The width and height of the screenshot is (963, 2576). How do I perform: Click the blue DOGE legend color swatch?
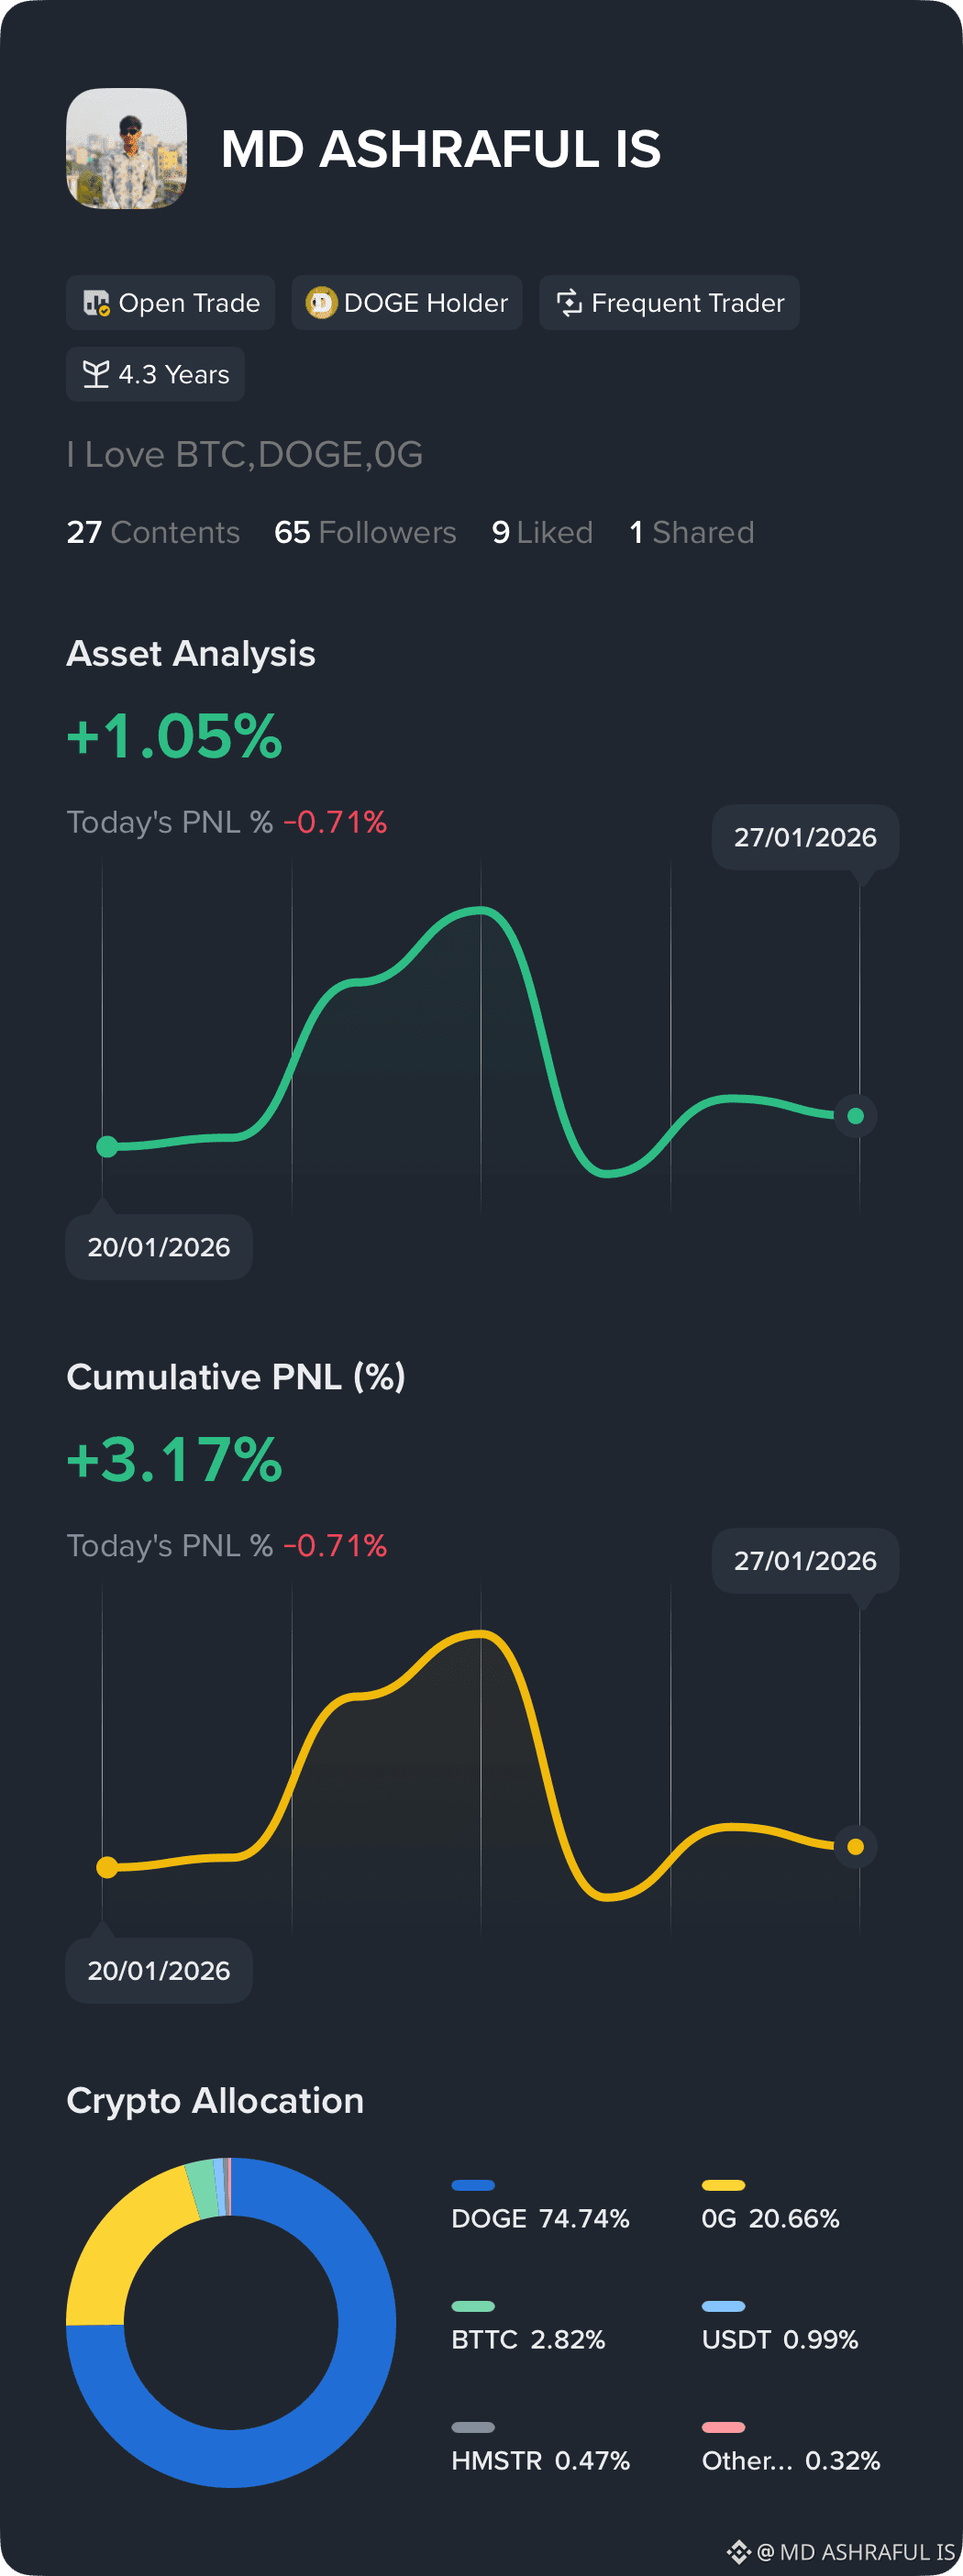[x=473, y=2185]
